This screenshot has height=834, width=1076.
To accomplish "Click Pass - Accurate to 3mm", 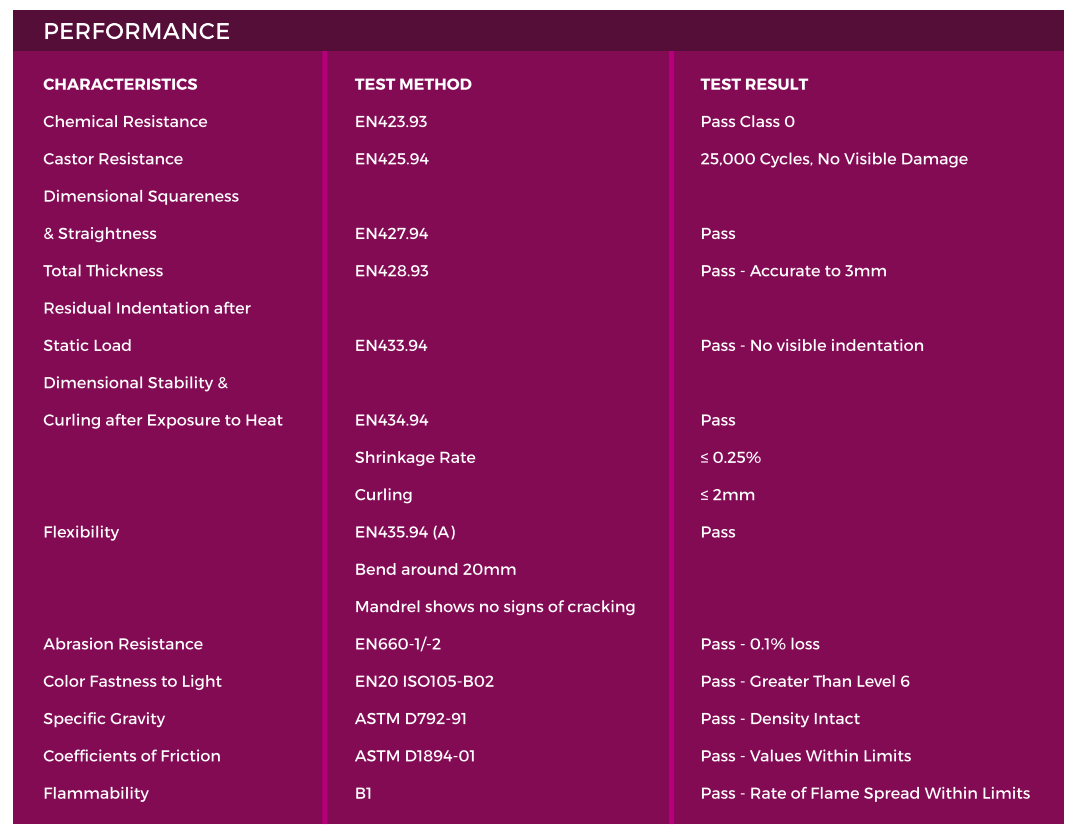I will (793, 270).
